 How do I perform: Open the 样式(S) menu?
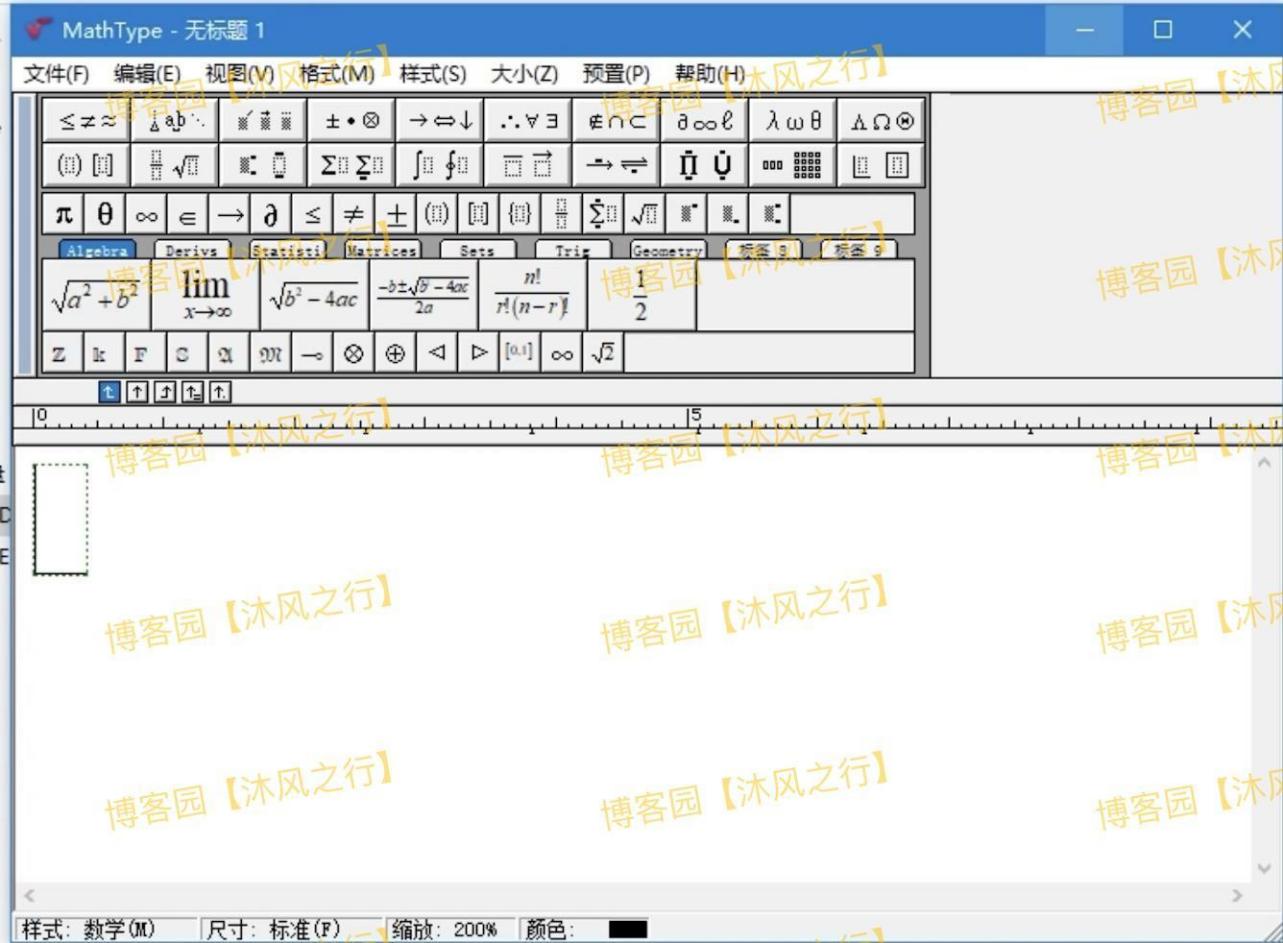[x=433, y=74]
